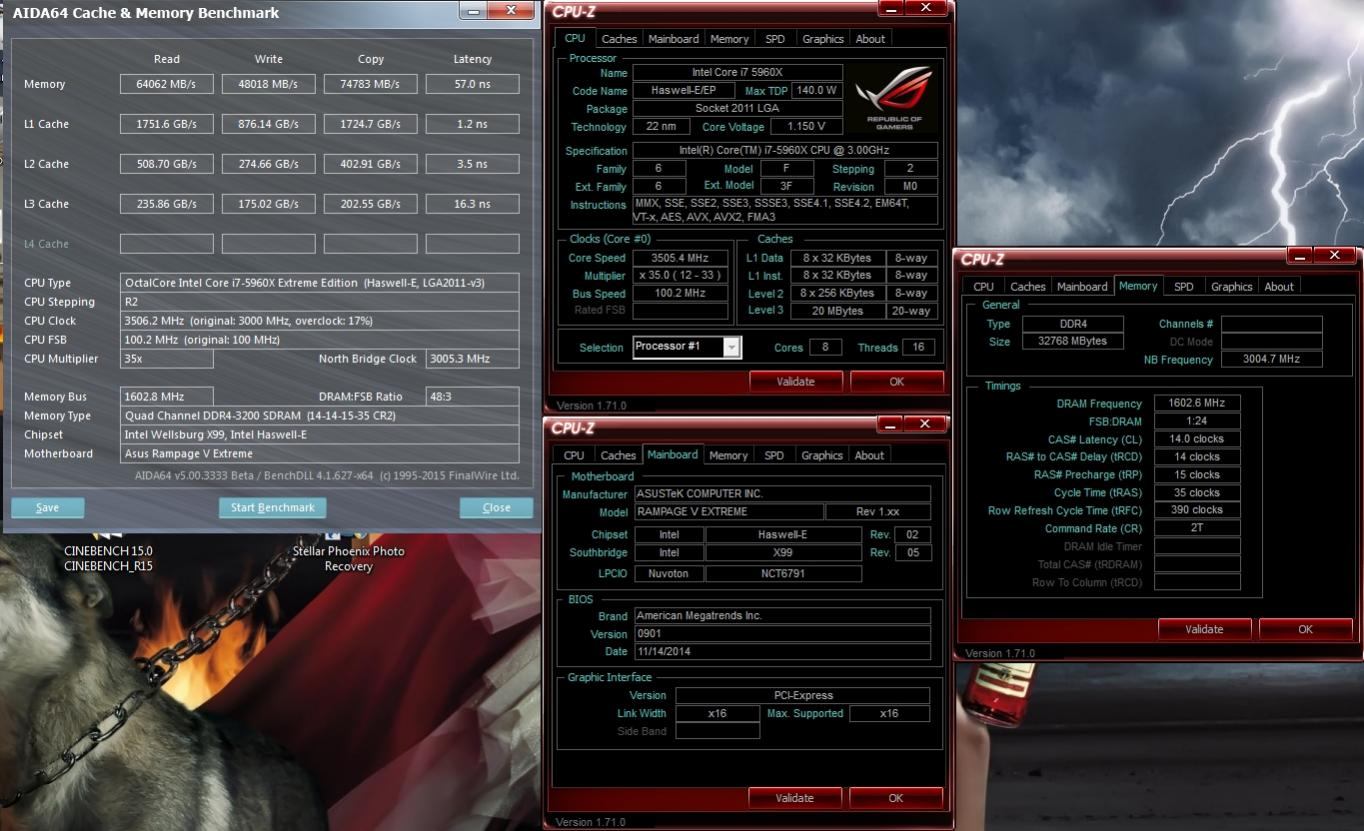Click mainboard Model field RAMPAGE V EXTREME

coord(728,512)
